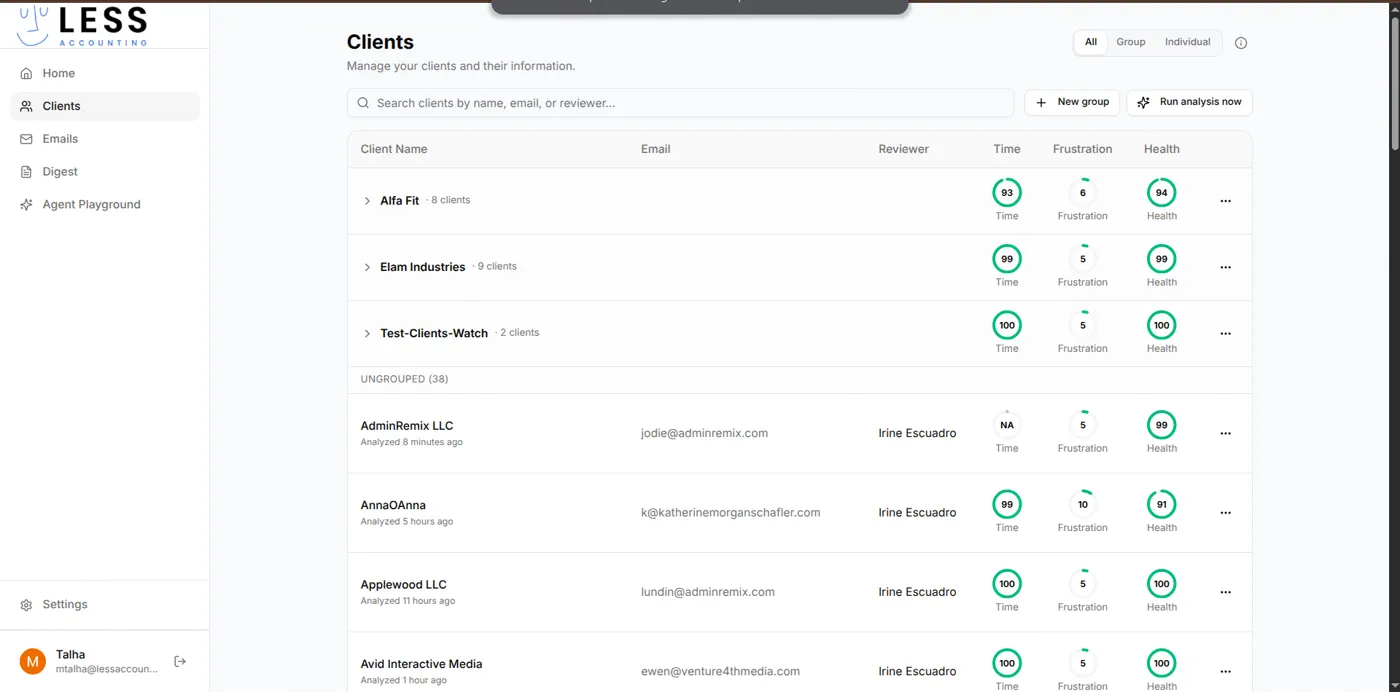Sort by Client Name column header

click(394, 149)
